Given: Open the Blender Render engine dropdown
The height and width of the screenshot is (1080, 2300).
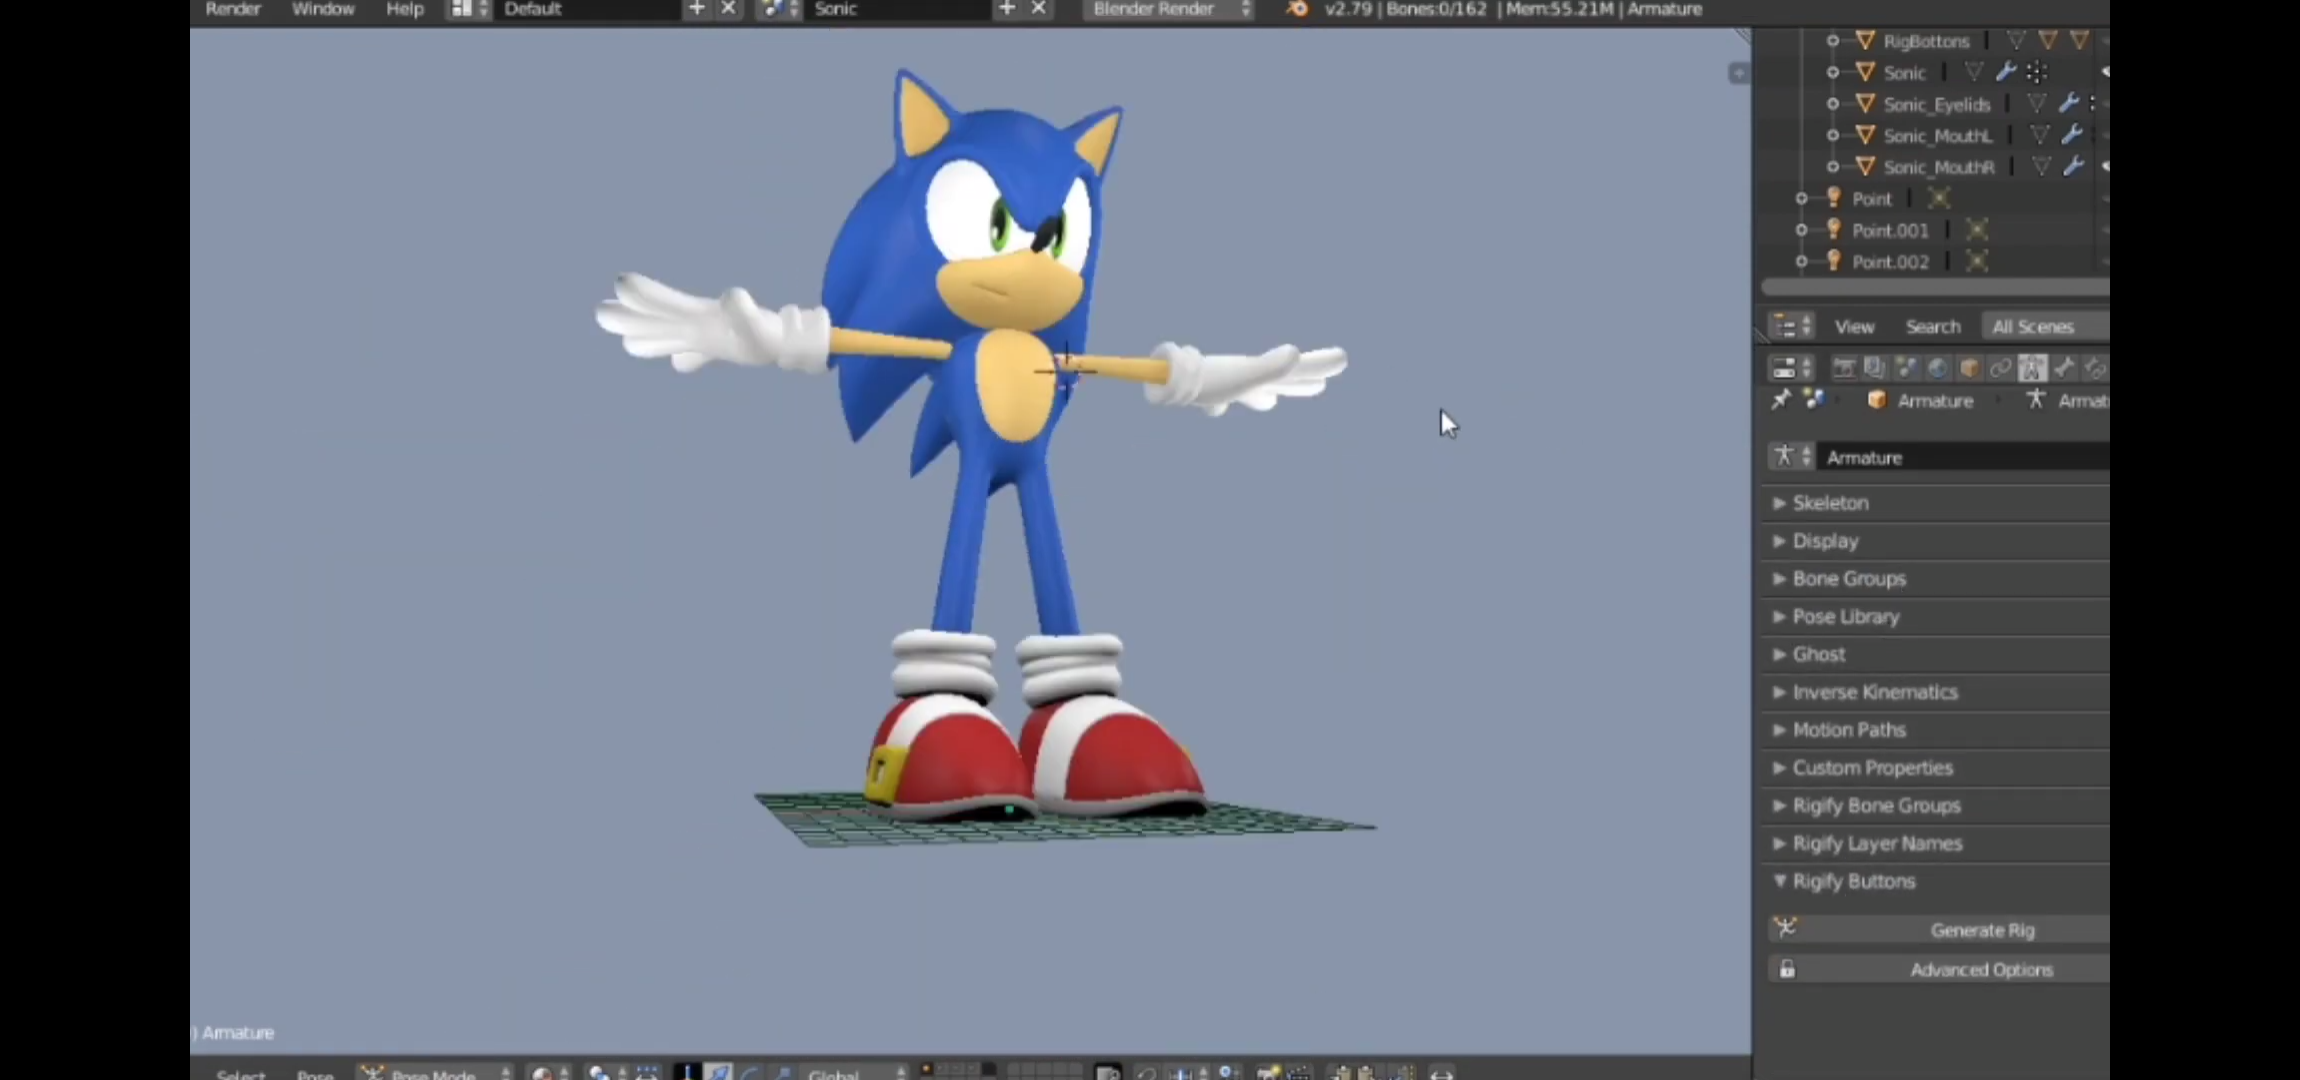Looking at the screenshot, I should [1169, 9].
